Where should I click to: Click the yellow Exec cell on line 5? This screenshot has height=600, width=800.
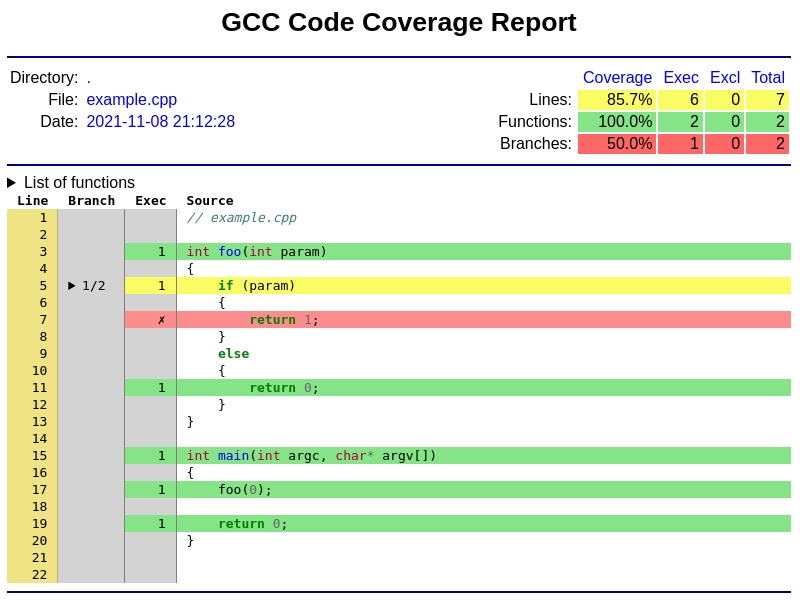(x=162, y=285)
